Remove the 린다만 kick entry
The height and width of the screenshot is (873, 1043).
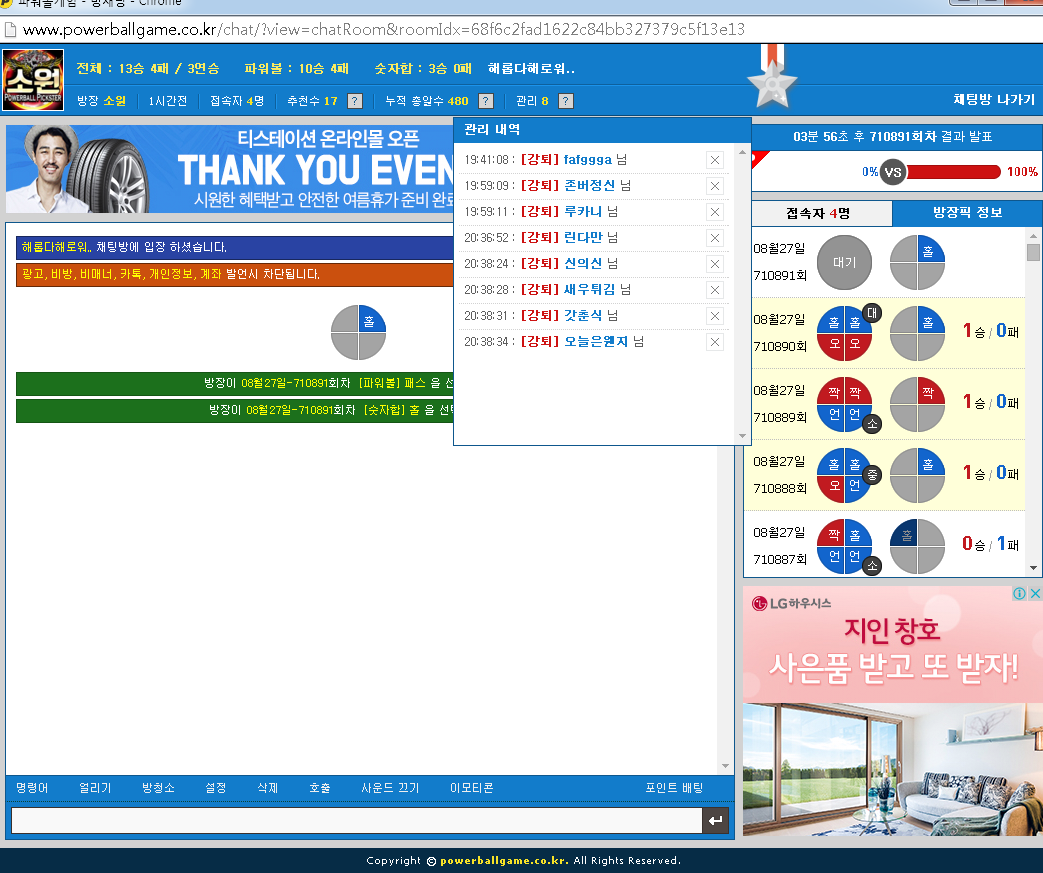point(714,238)
